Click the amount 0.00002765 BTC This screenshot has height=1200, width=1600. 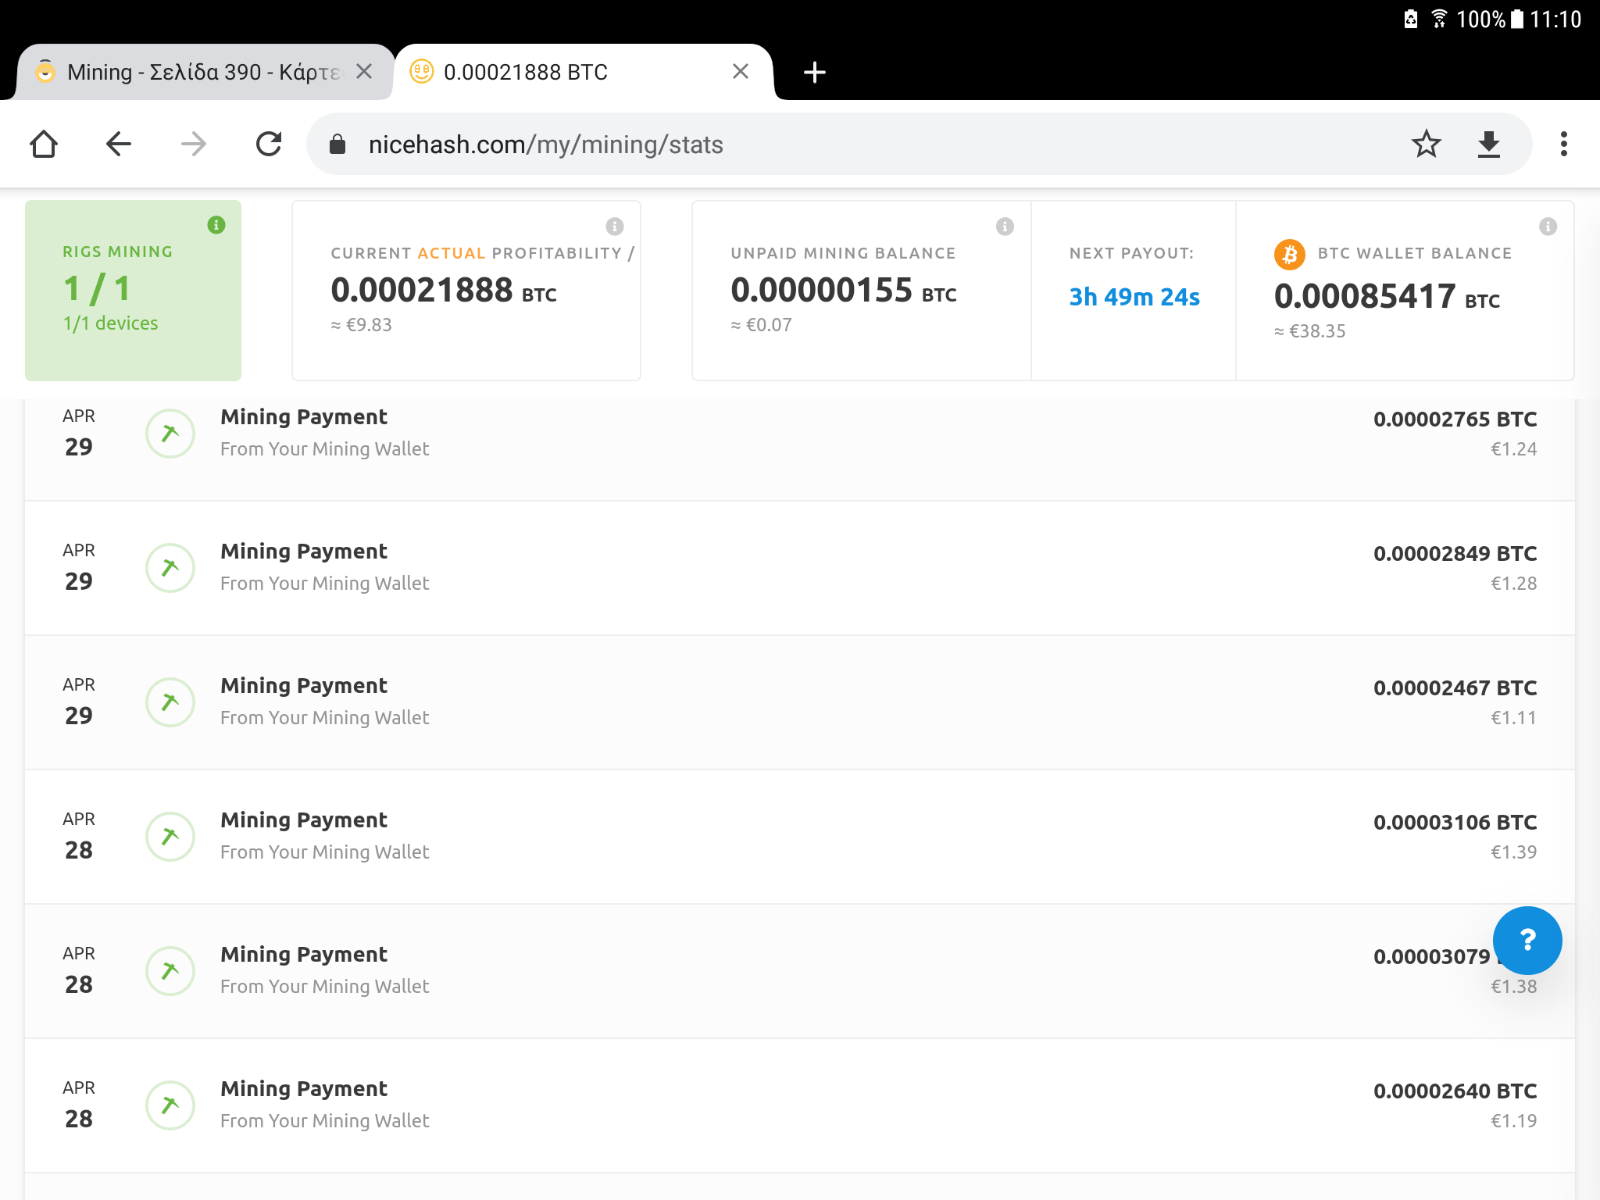(x=1455, y=419)
